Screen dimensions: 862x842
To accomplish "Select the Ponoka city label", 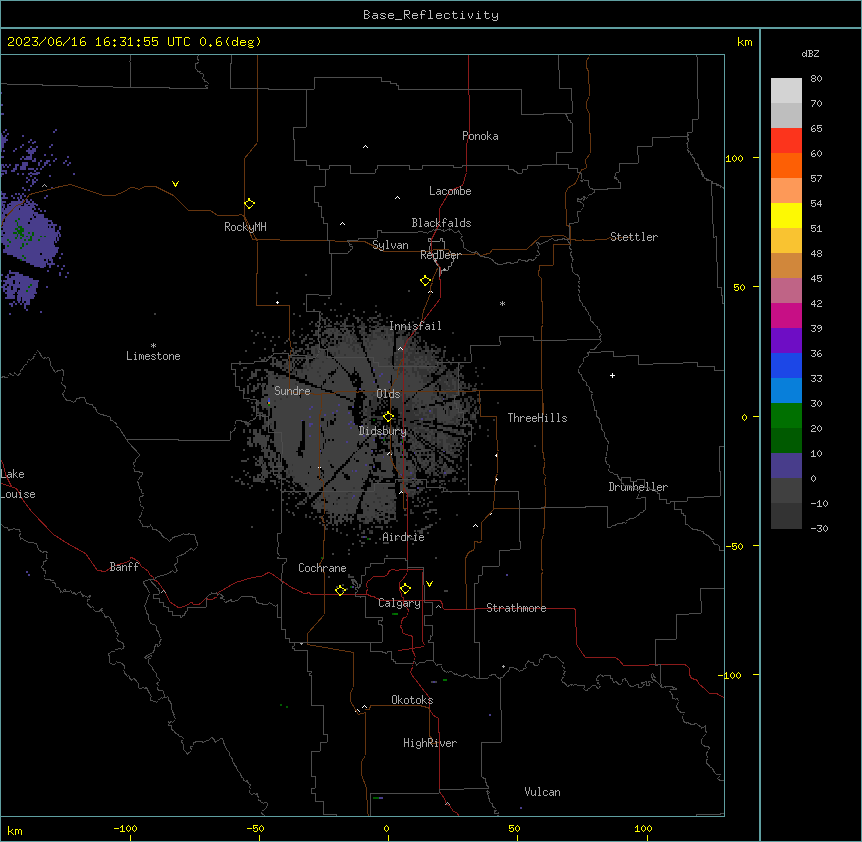I will pos(480,136).
